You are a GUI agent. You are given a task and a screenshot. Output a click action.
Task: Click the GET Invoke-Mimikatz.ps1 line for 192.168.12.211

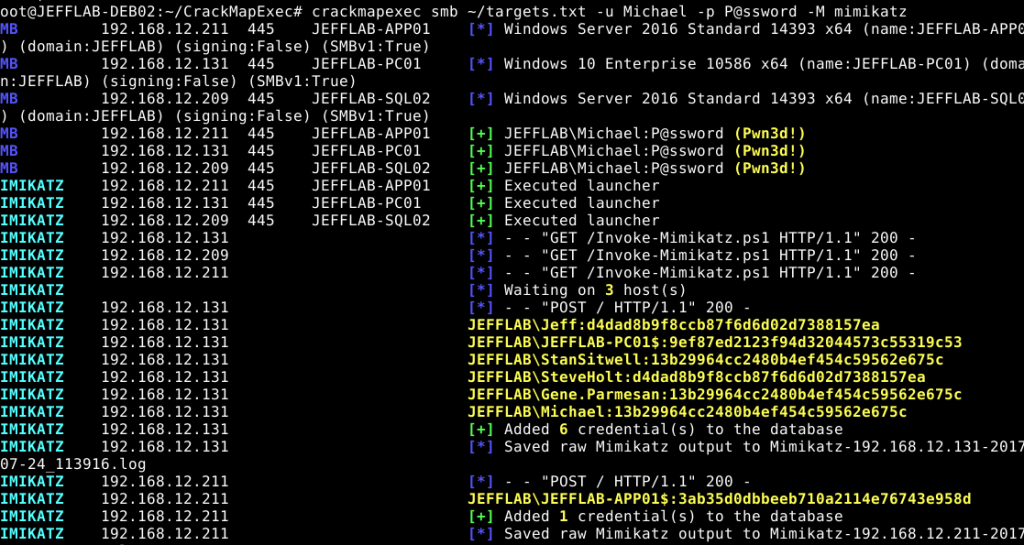point(692,272)
